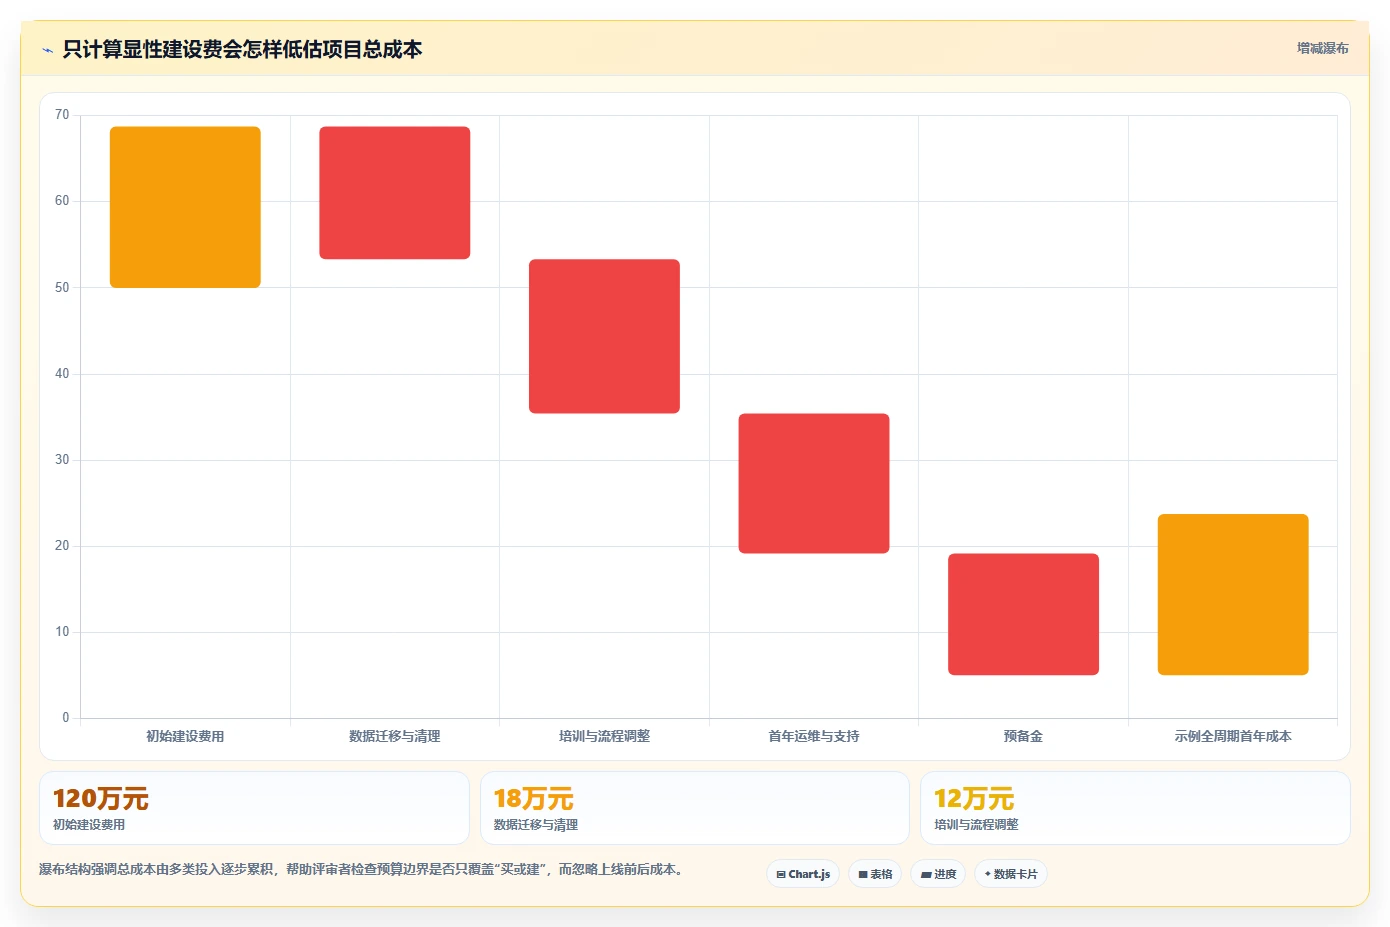Click the x-axis label 示例全周期首年成本
The width and height of the screenshot is (1390, 927).
(1233, 736)
